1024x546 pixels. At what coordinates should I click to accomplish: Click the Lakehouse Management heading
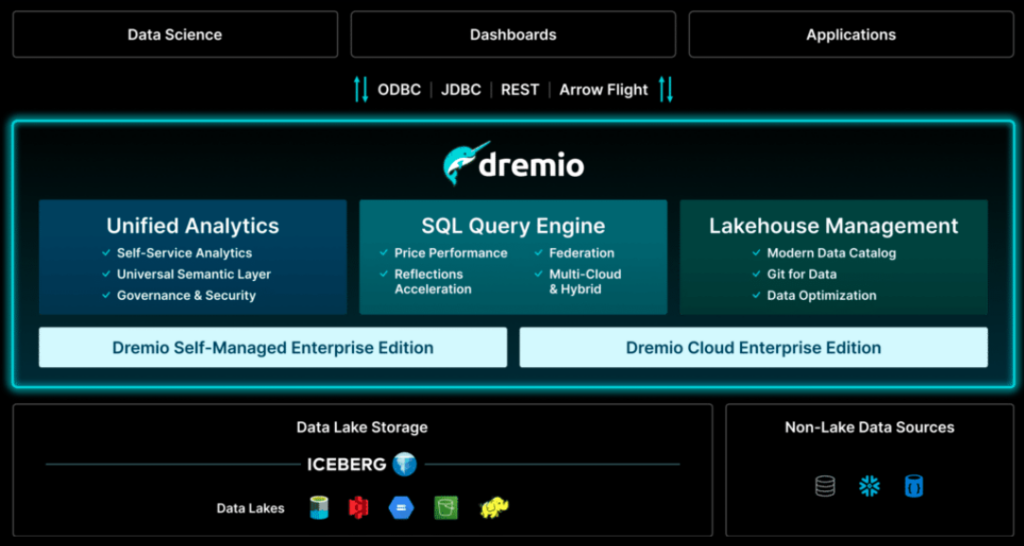834,226
